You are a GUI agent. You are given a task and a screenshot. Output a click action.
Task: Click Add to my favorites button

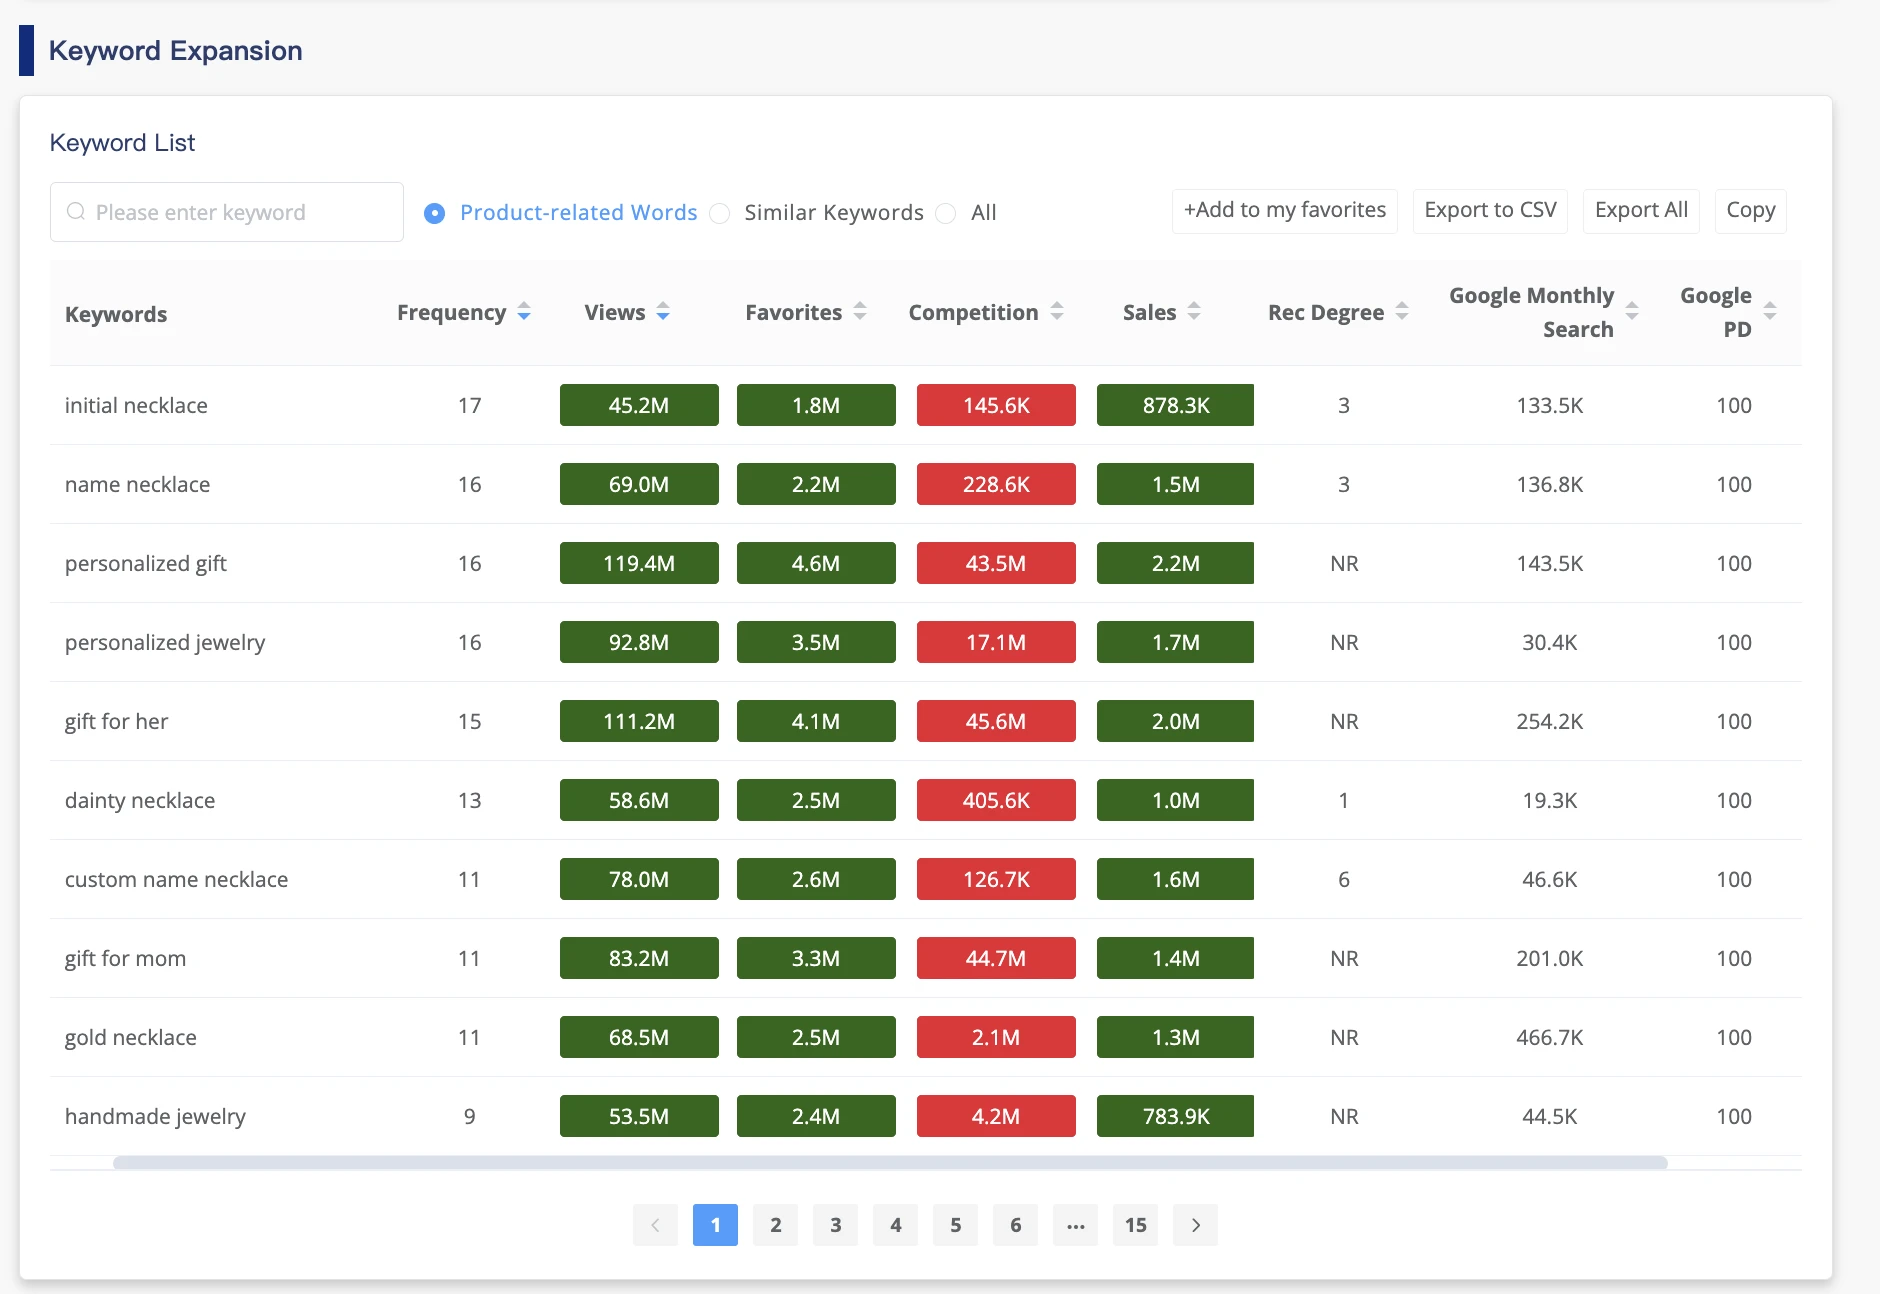[x=1284, y=210]
